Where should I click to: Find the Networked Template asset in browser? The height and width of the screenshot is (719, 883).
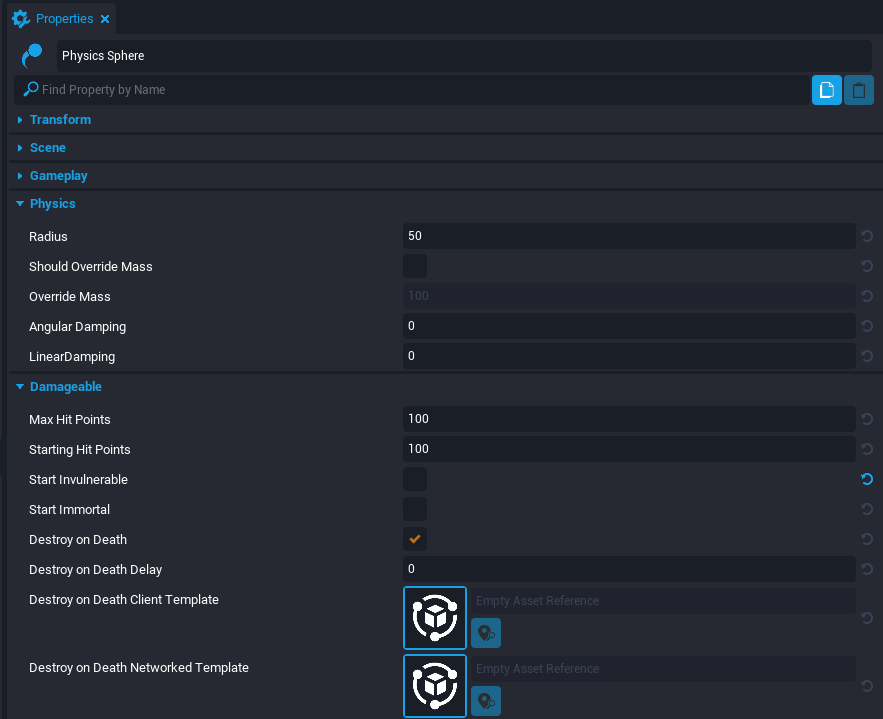486,701
